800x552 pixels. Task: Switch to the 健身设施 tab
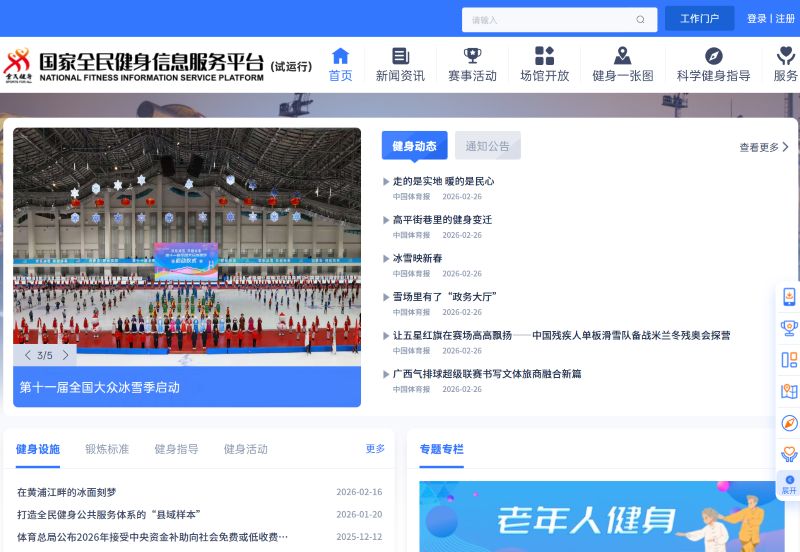pos(38,449)
